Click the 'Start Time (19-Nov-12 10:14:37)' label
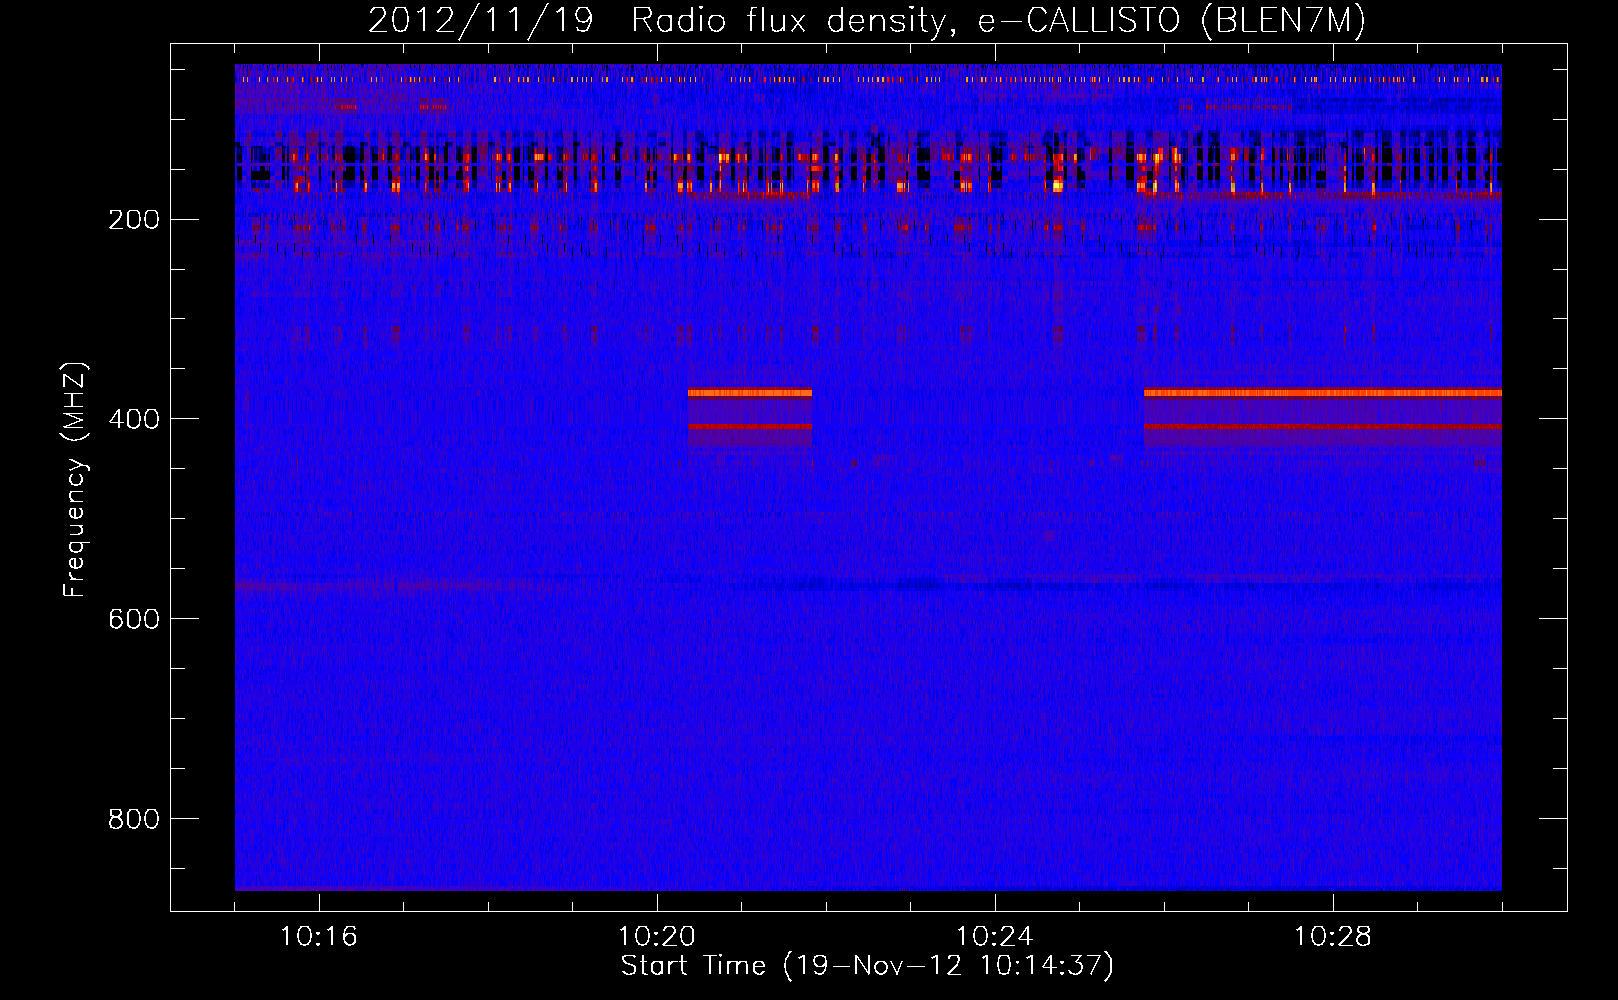Image resolution: width=1618 pixels, height=1000 pixels. [x=867, y=966]
